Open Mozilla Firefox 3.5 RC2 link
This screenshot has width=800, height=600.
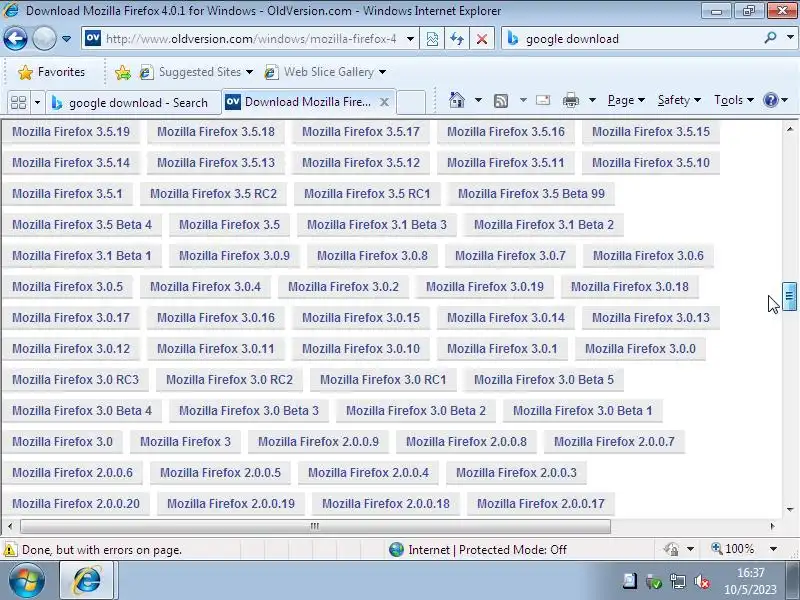click(213, 193)
